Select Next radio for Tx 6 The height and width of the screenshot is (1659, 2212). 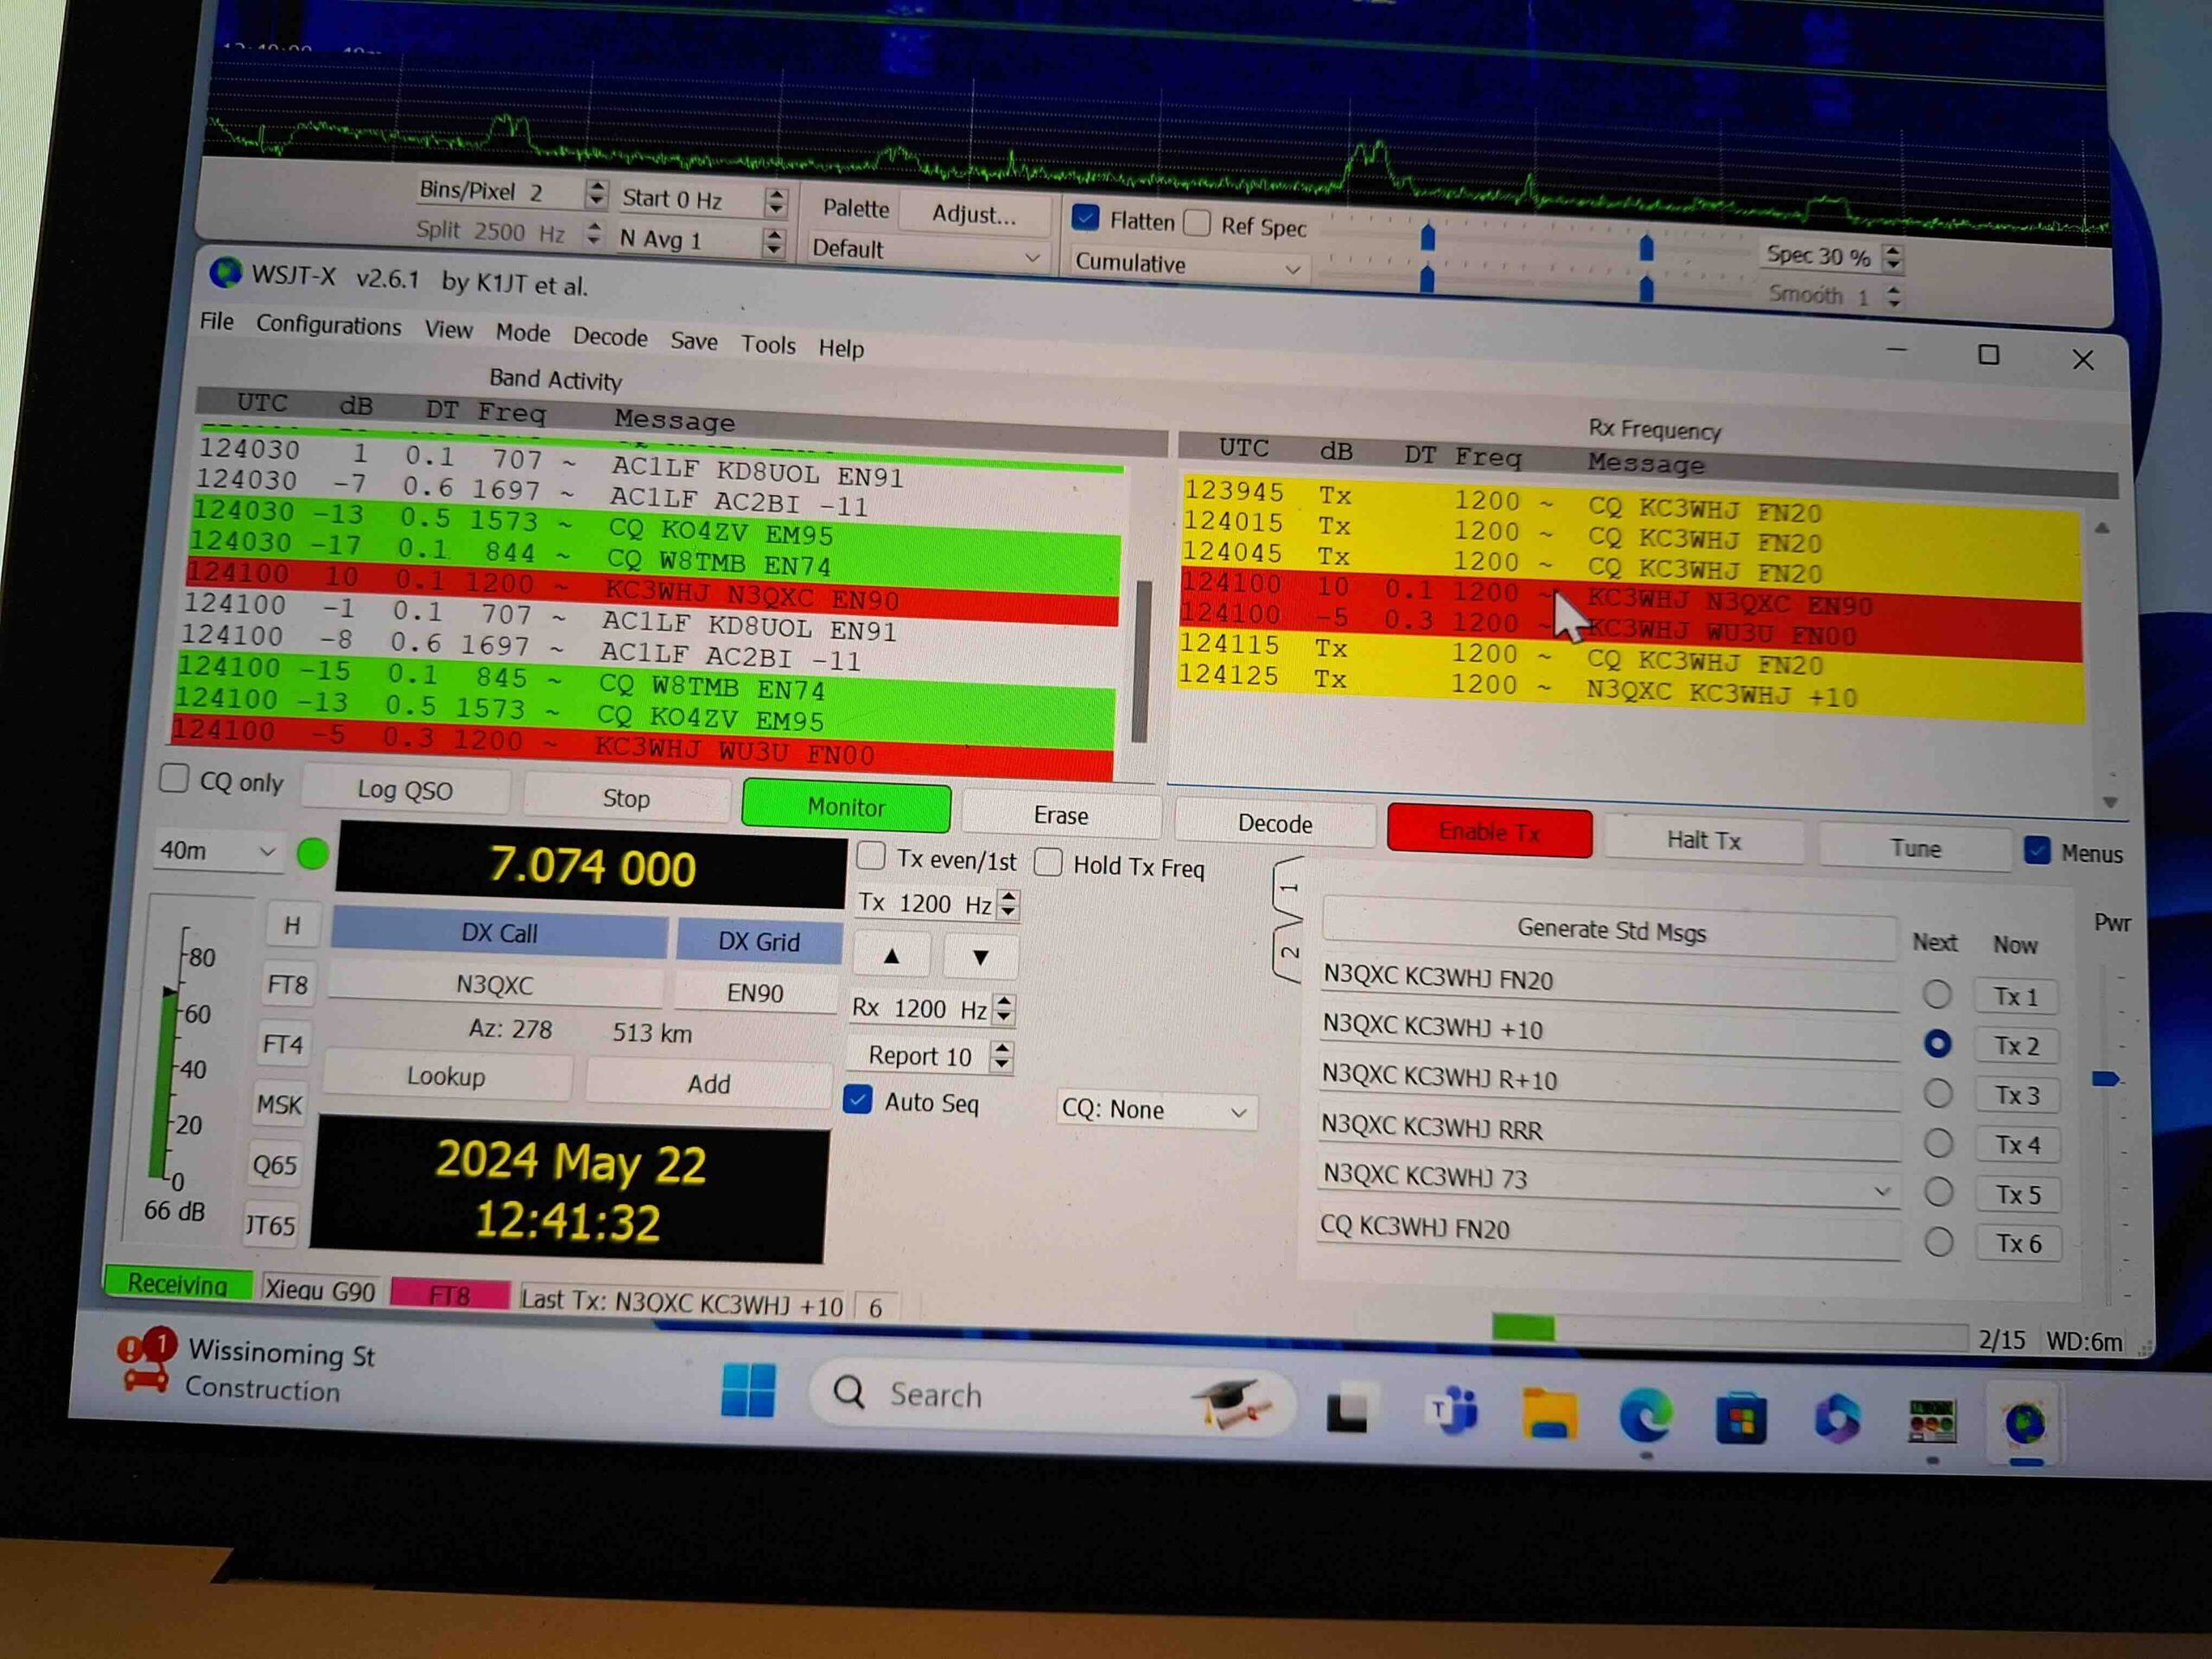click(1939, 1242)
